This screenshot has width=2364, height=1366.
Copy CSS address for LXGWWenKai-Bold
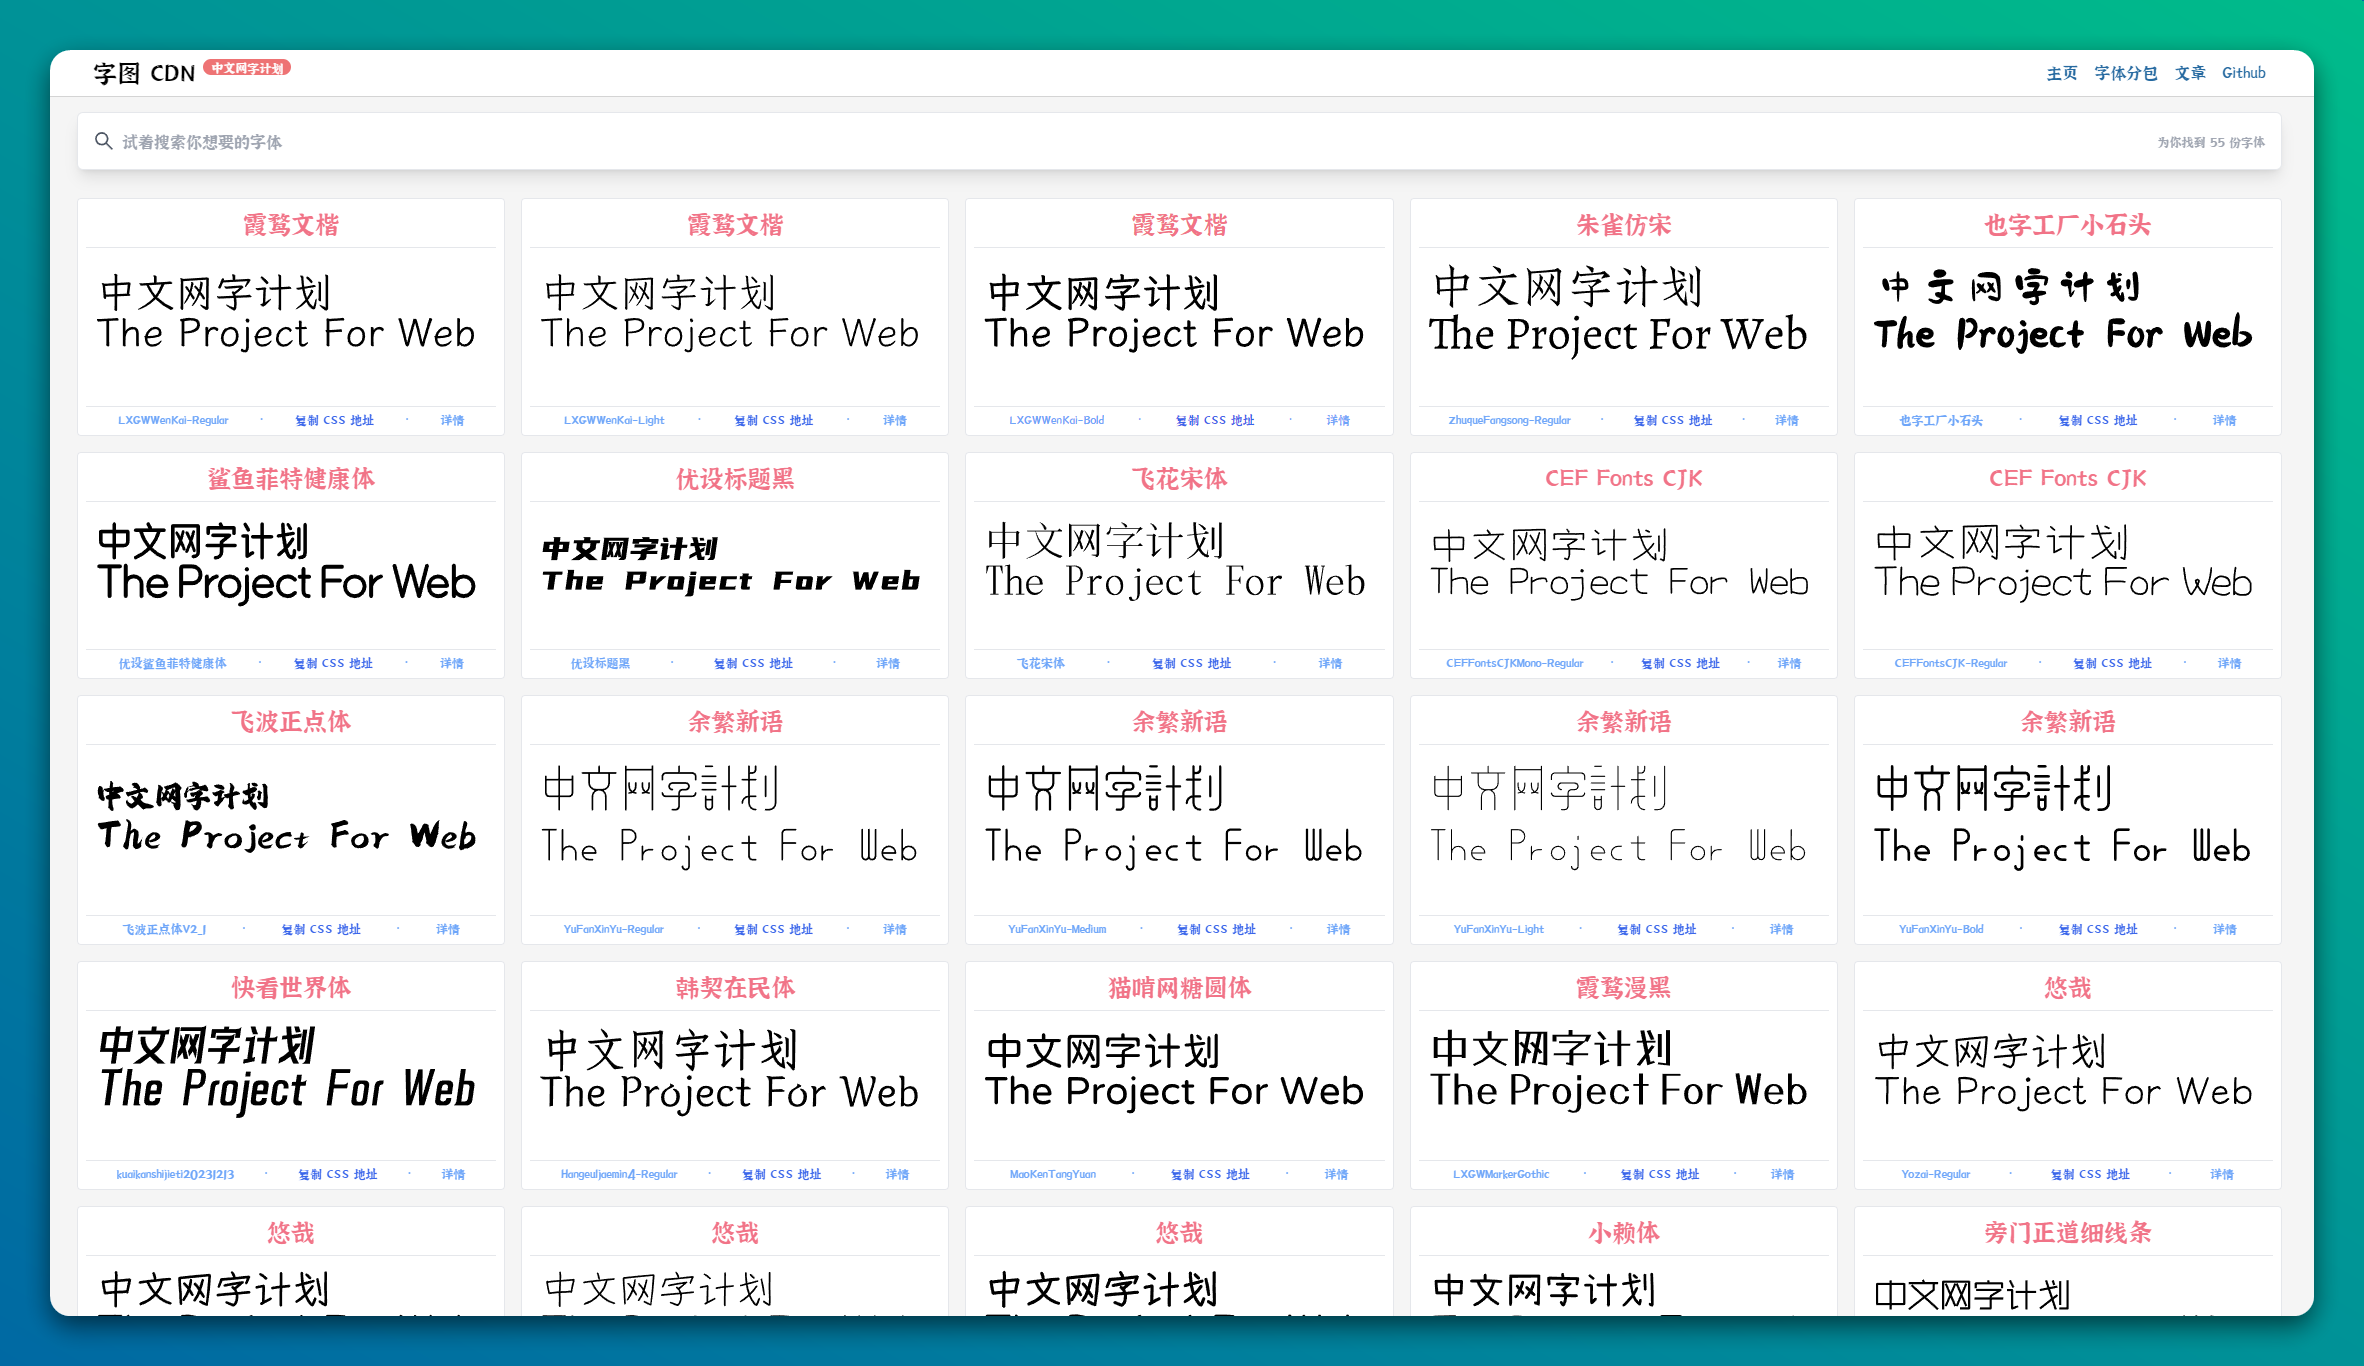coord(1215,420)
